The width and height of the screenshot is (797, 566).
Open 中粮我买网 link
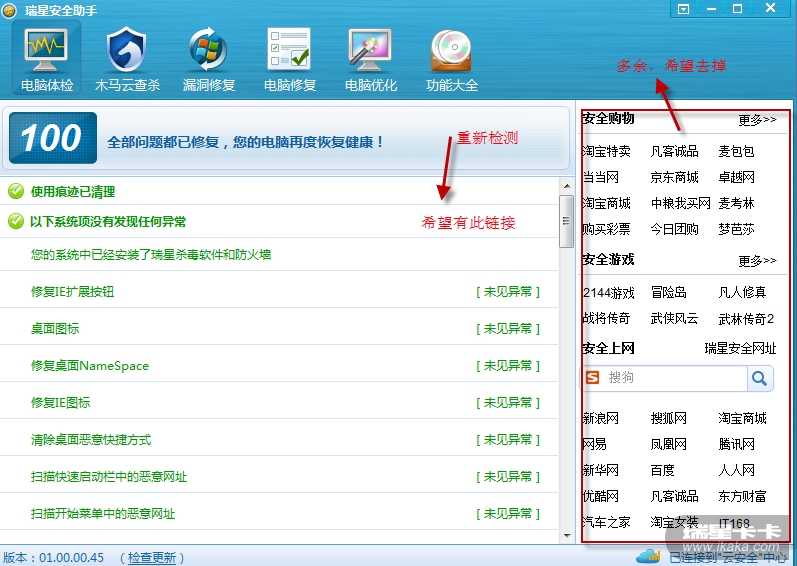click(681, 203)
